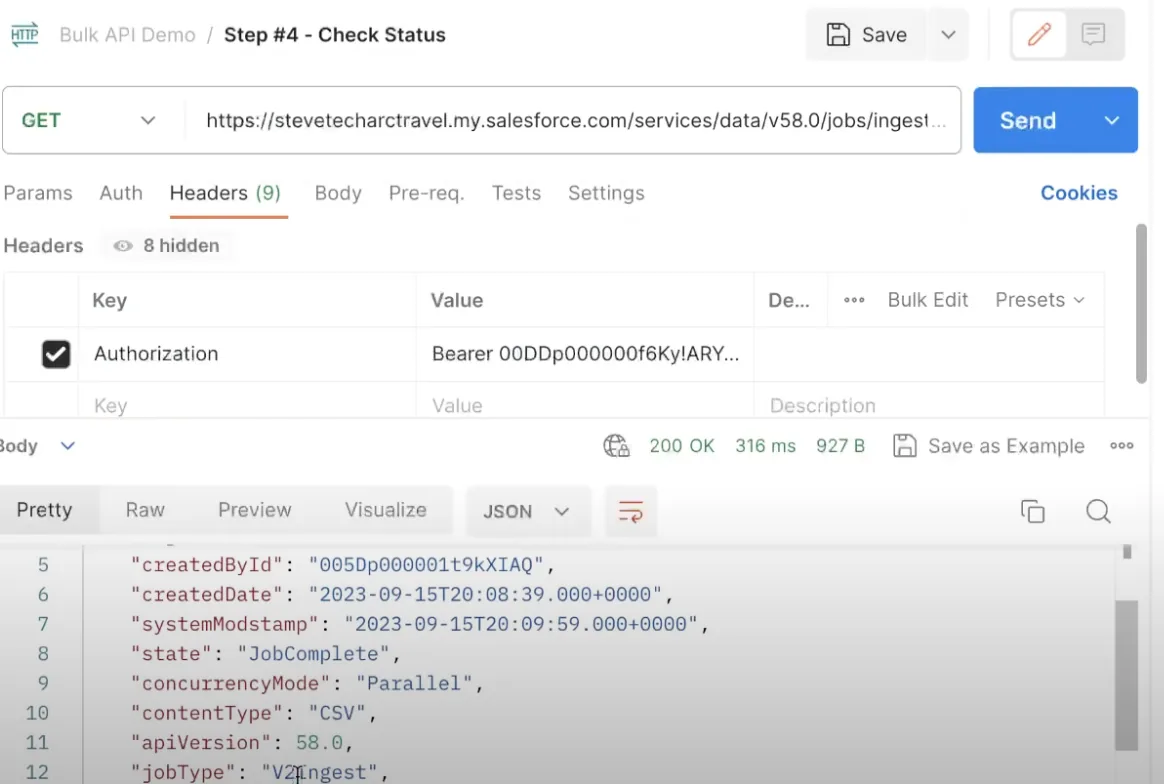Screen dimensions: 1164x784
Task: Open Bulk API Demo breadcrumb
Action: coord(127,35)
